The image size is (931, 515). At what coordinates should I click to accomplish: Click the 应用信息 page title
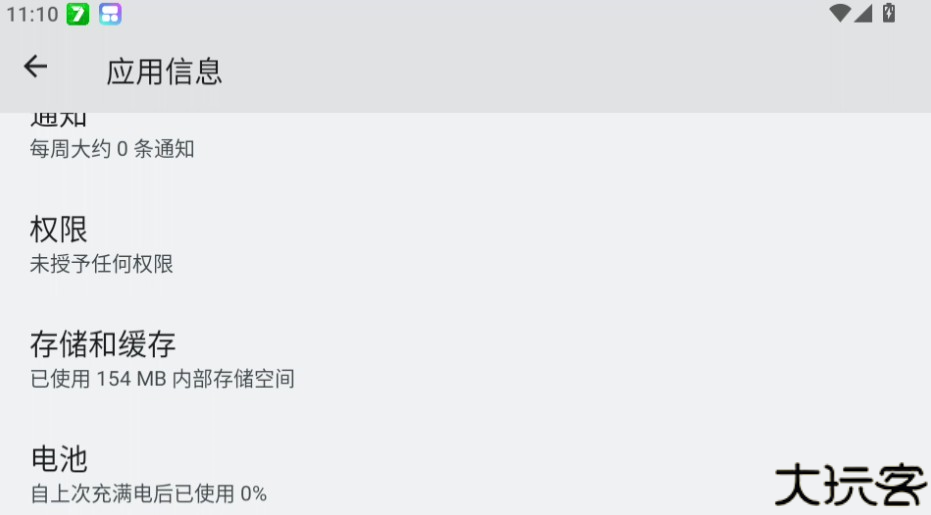tap(164, 71)
